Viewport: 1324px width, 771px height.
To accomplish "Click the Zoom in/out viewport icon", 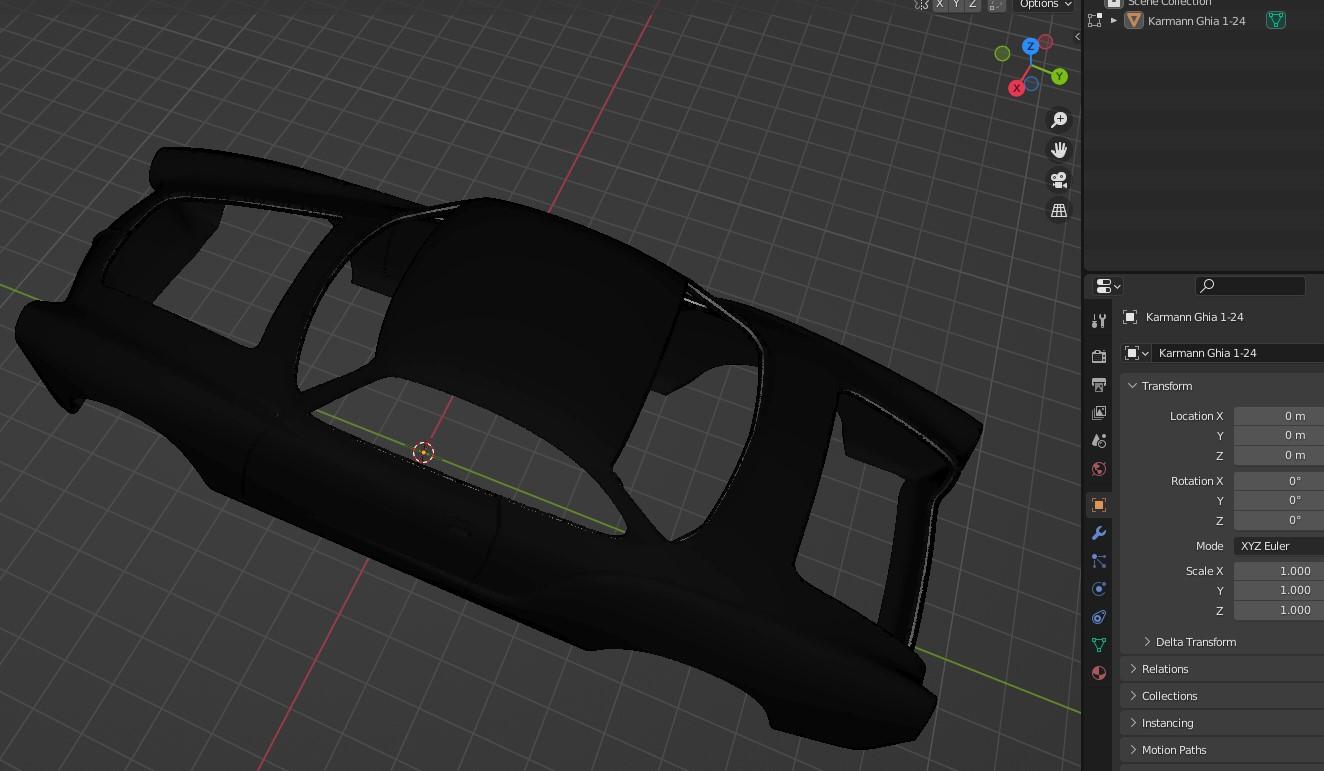I will pyautogui.click(x=1059, y=120).
